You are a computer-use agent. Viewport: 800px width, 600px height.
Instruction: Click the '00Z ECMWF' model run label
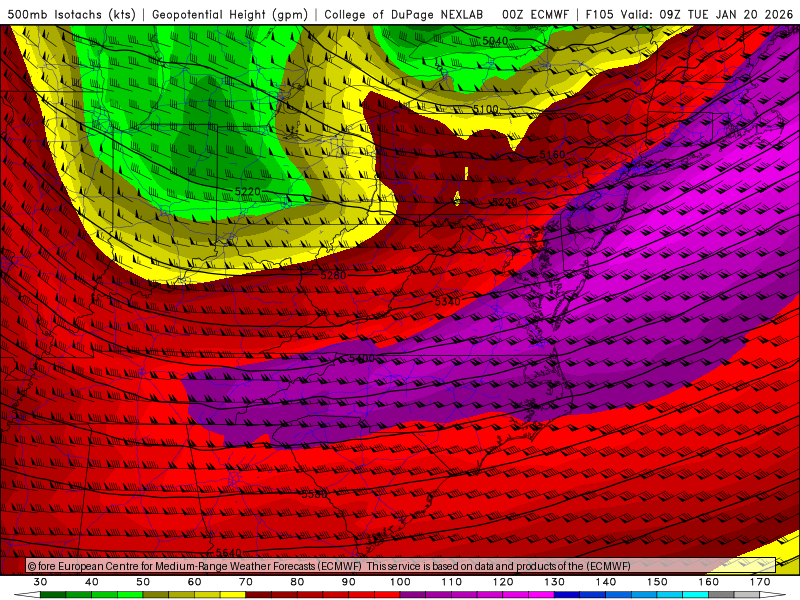click(x=535, y=14)
